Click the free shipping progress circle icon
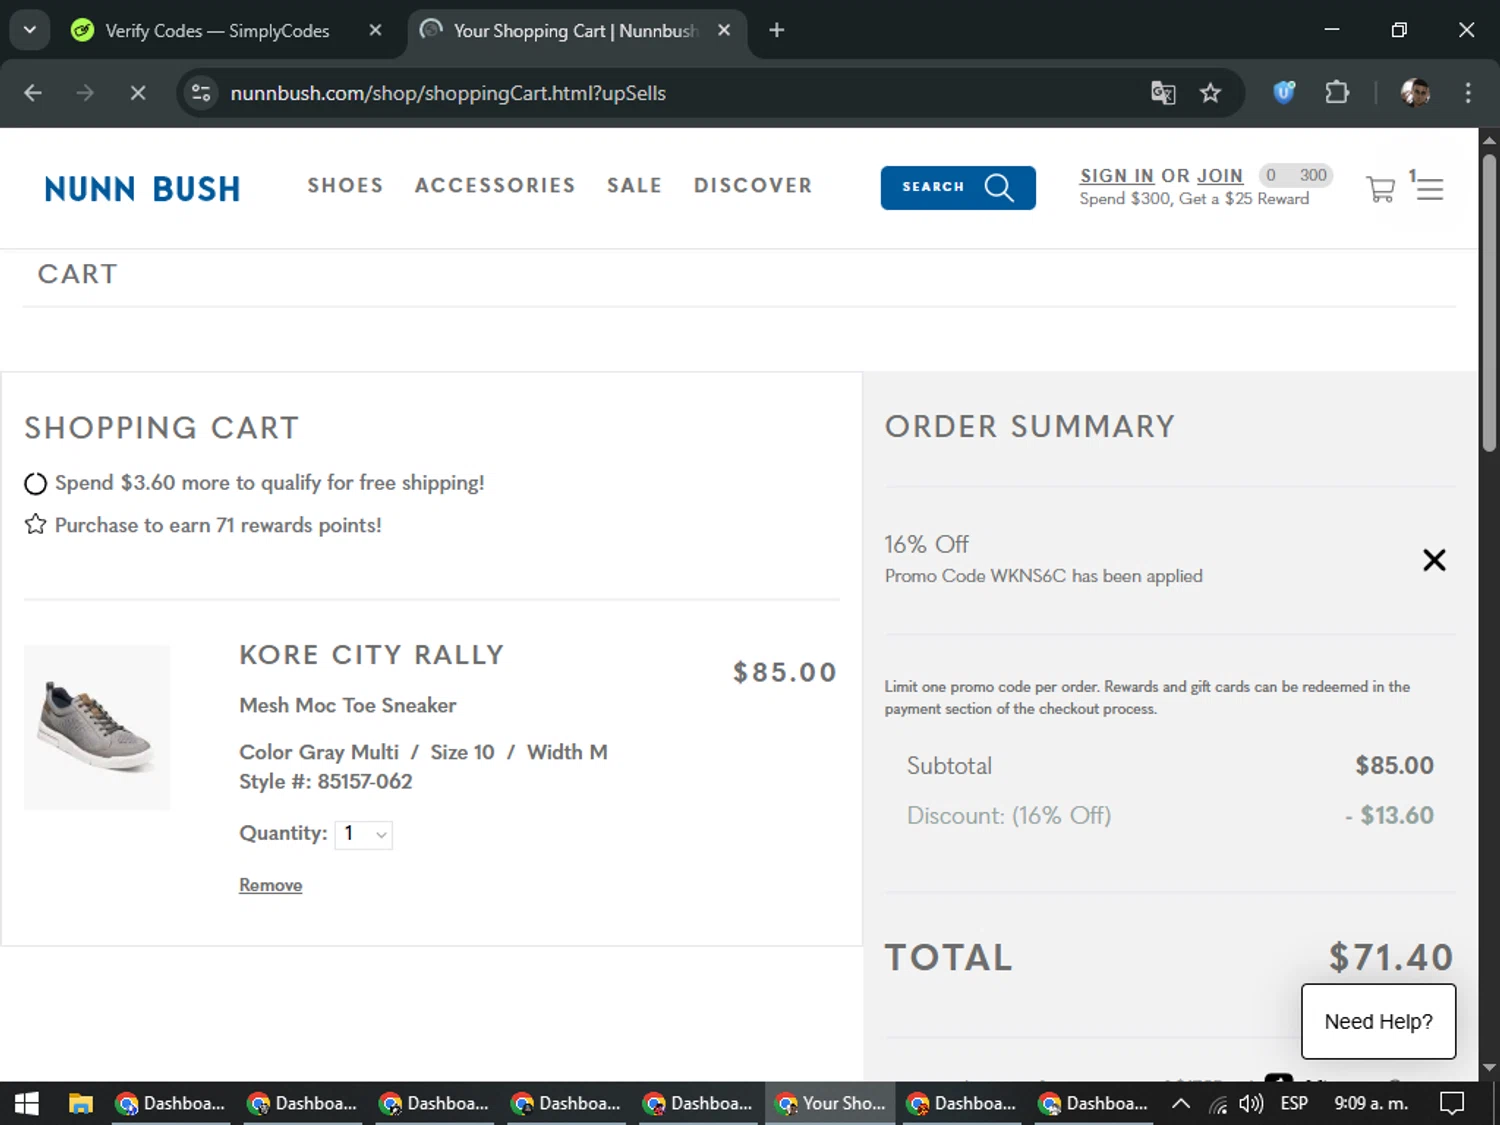 coord(35,484)
